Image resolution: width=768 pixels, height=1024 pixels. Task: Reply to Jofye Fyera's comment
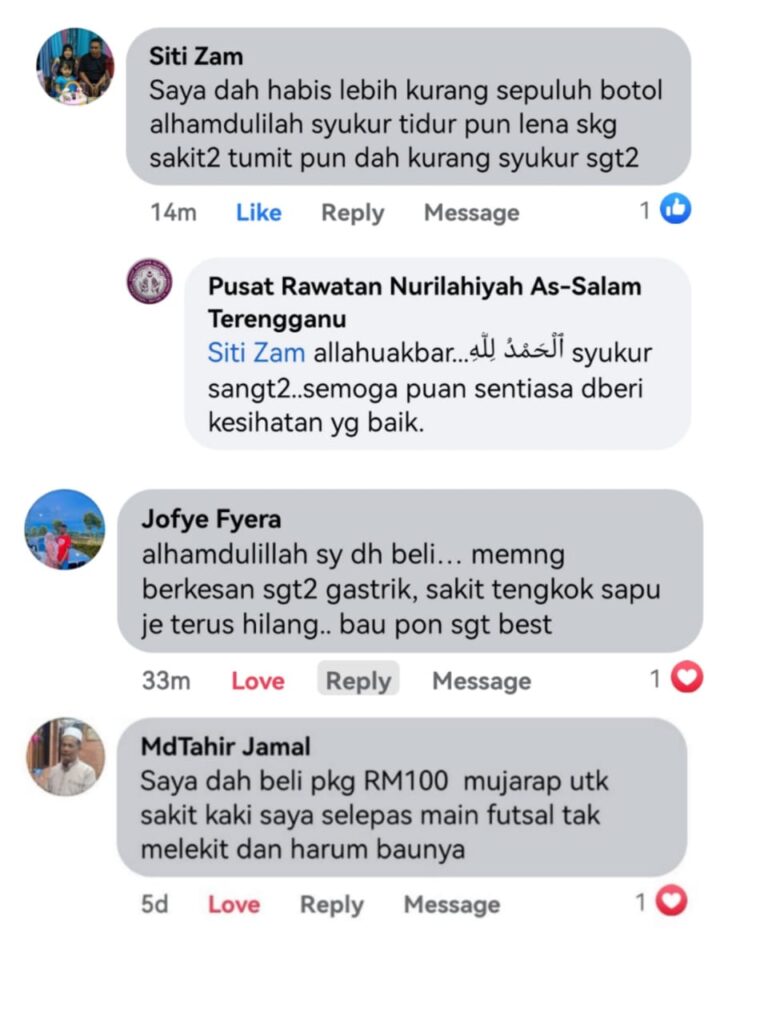coord(359,679)
